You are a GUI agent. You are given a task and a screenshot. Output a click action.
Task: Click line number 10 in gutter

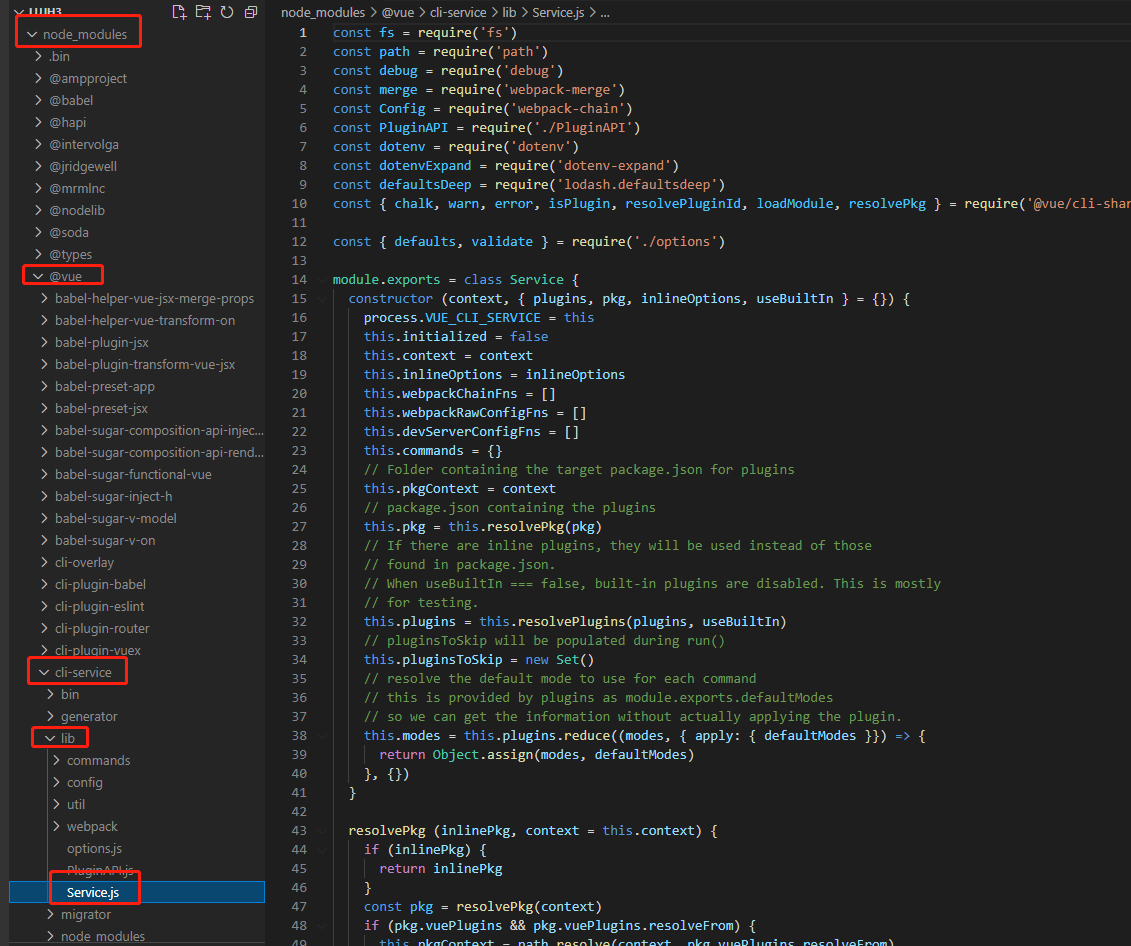coord(299,203)
